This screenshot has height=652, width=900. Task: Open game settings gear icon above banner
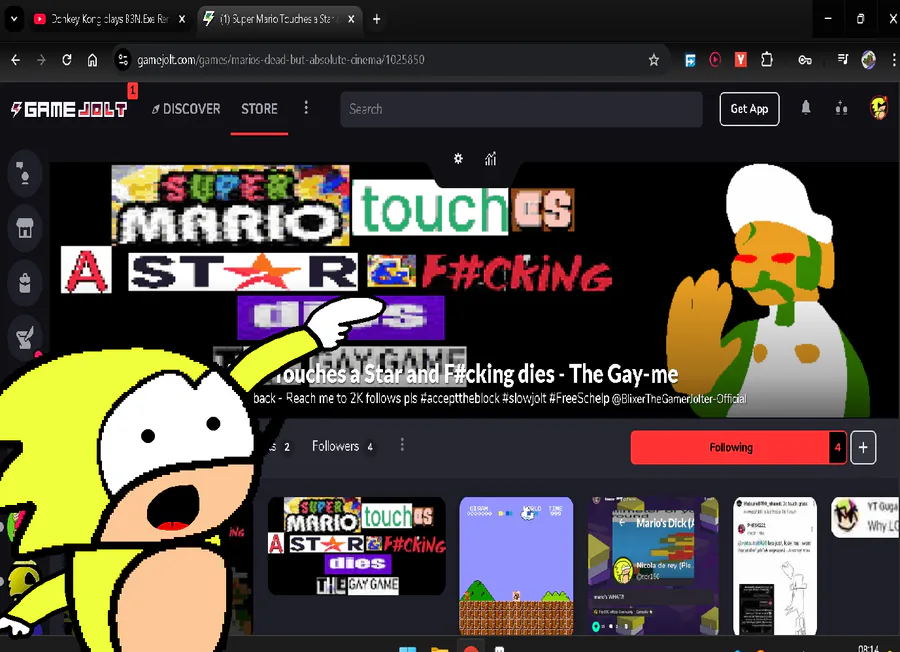click(458, 158)
